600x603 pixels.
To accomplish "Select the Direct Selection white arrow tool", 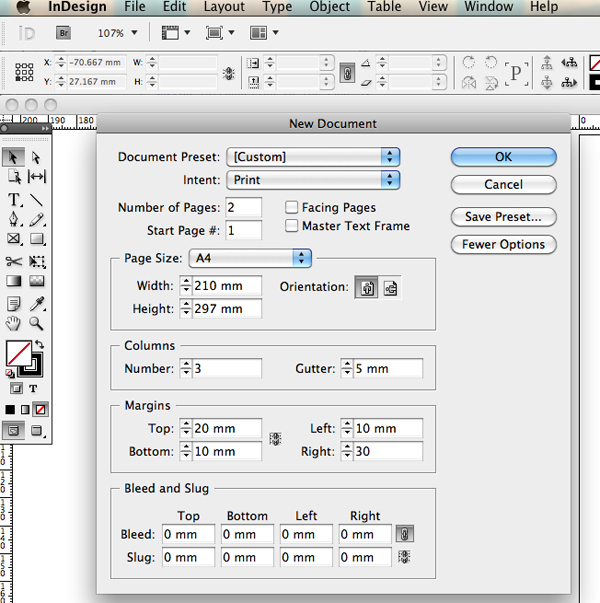I will point(37,157).
